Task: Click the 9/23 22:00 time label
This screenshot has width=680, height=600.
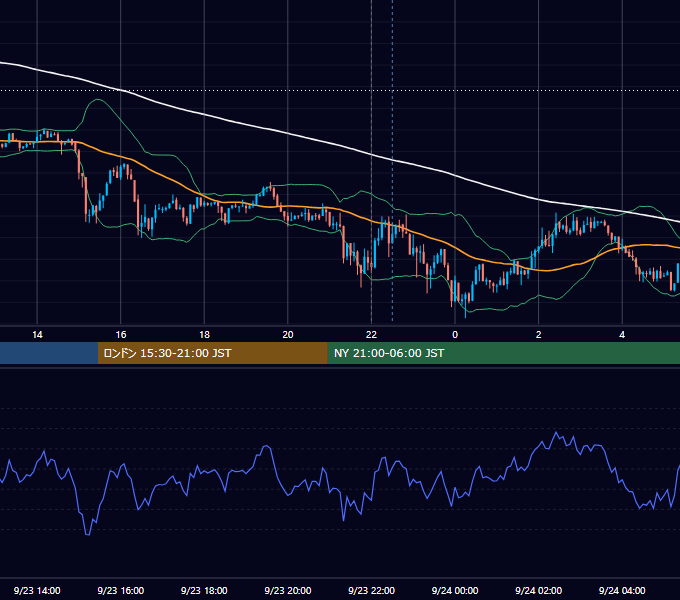Action: click(371, 590)
